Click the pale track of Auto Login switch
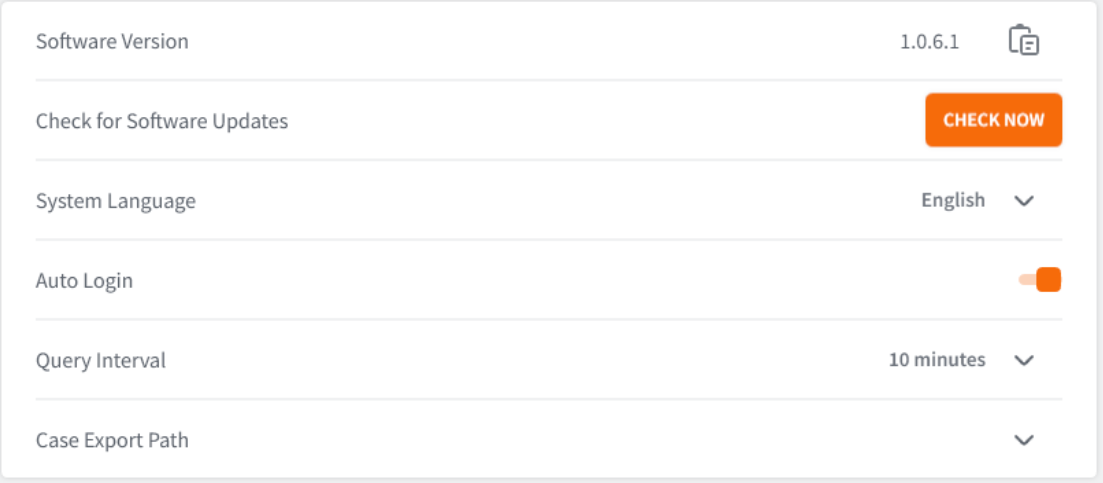 [1026, 281]
